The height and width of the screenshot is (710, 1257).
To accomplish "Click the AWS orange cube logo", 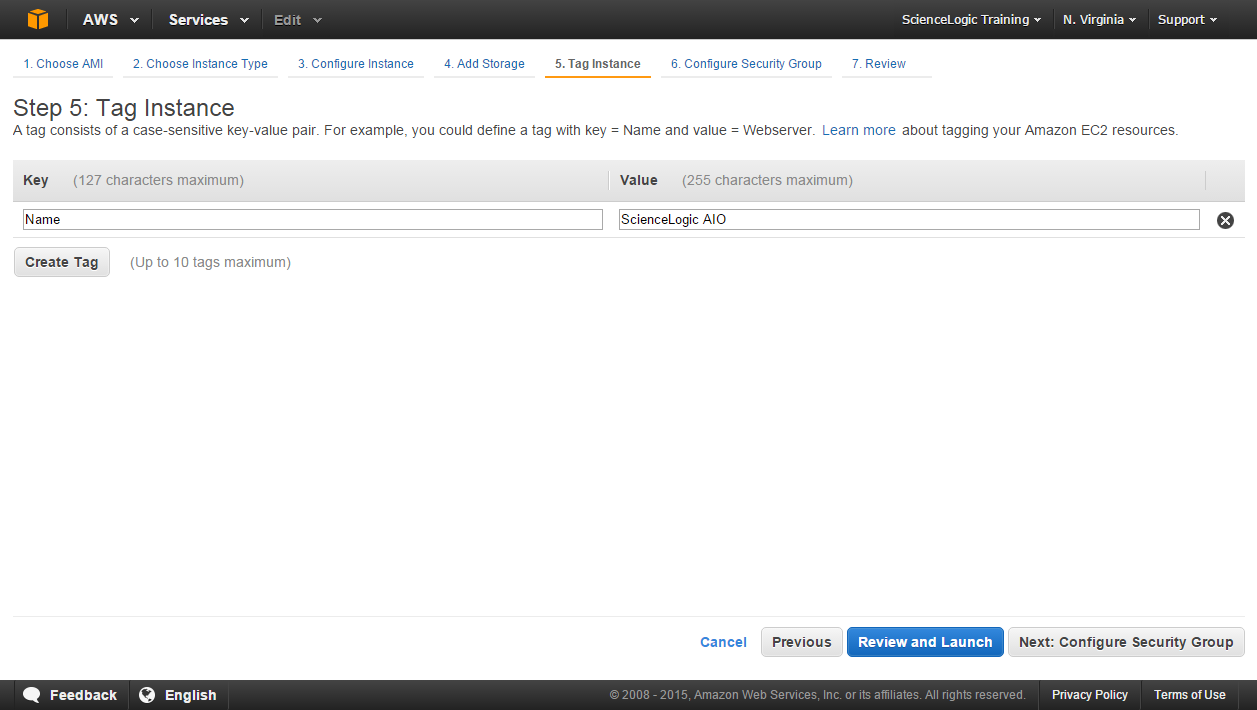I will (x=38, y=19).
